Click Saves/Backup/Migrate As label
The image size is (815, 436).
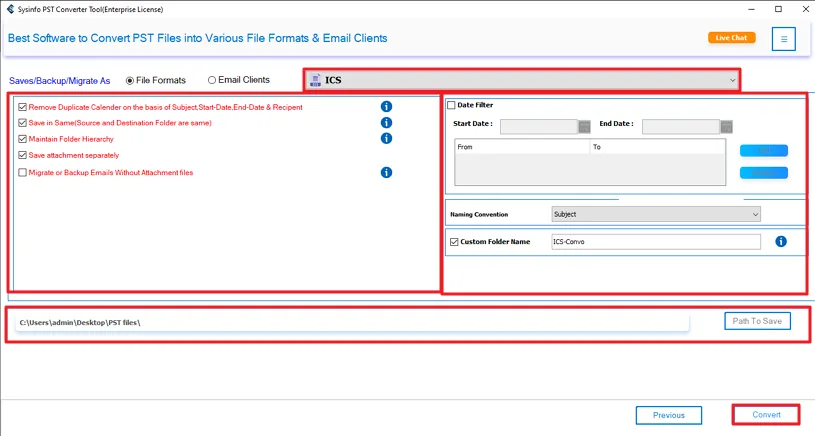tap(60, 81)
